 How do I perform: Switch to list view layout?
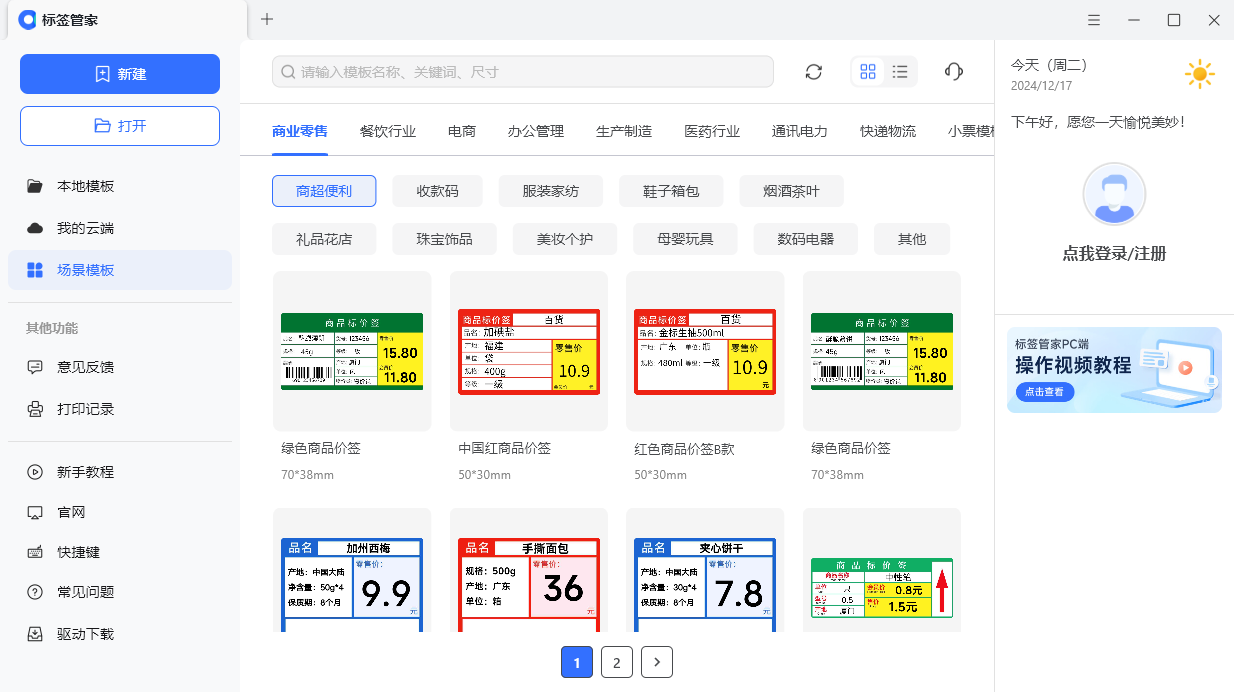point(900,72)
